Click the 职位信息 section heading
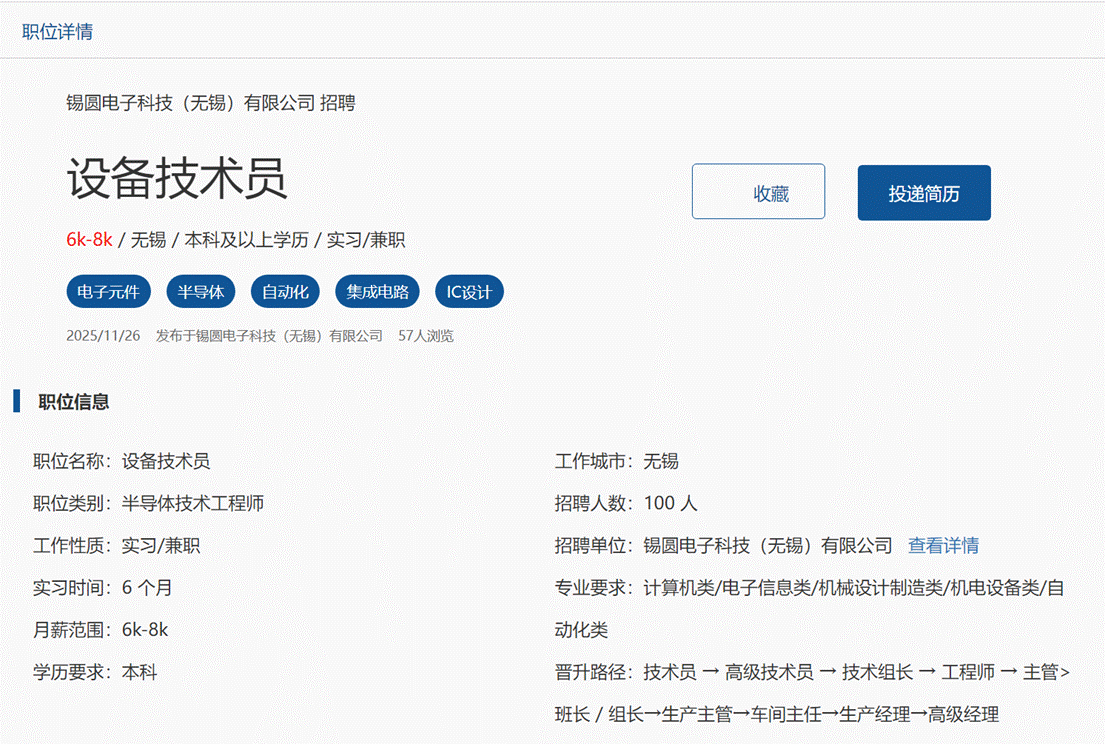This screenshot has width=1105, height=744. tap(74, 402)
